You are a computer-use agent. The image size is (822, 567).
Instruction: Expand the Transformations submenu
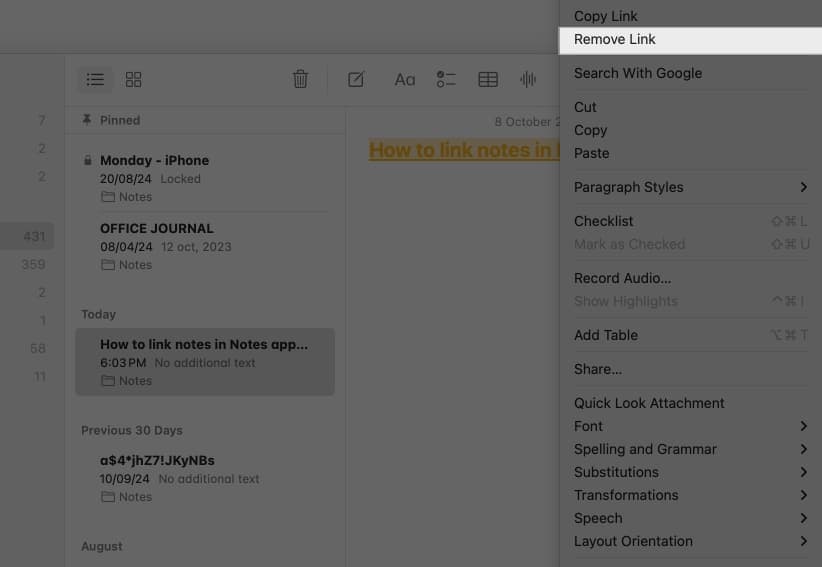tap(690, 496)
